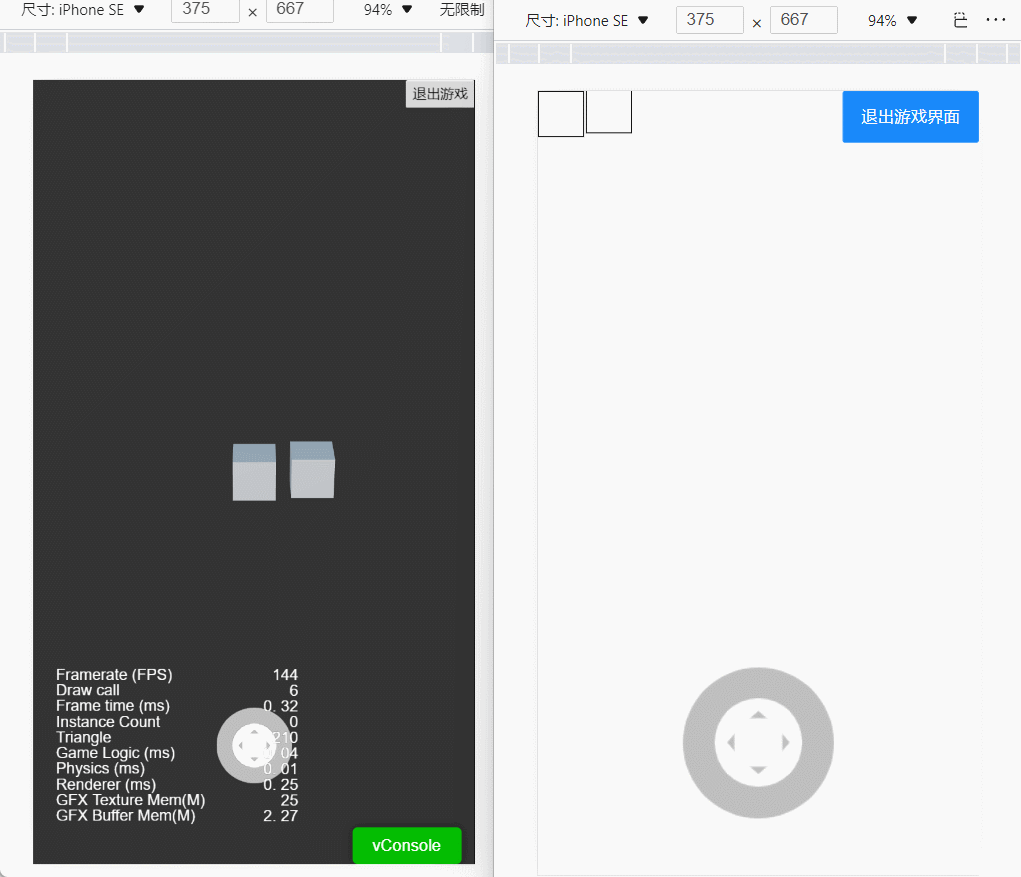
Task: Click Draw call stat label
Action: point(88,690)
